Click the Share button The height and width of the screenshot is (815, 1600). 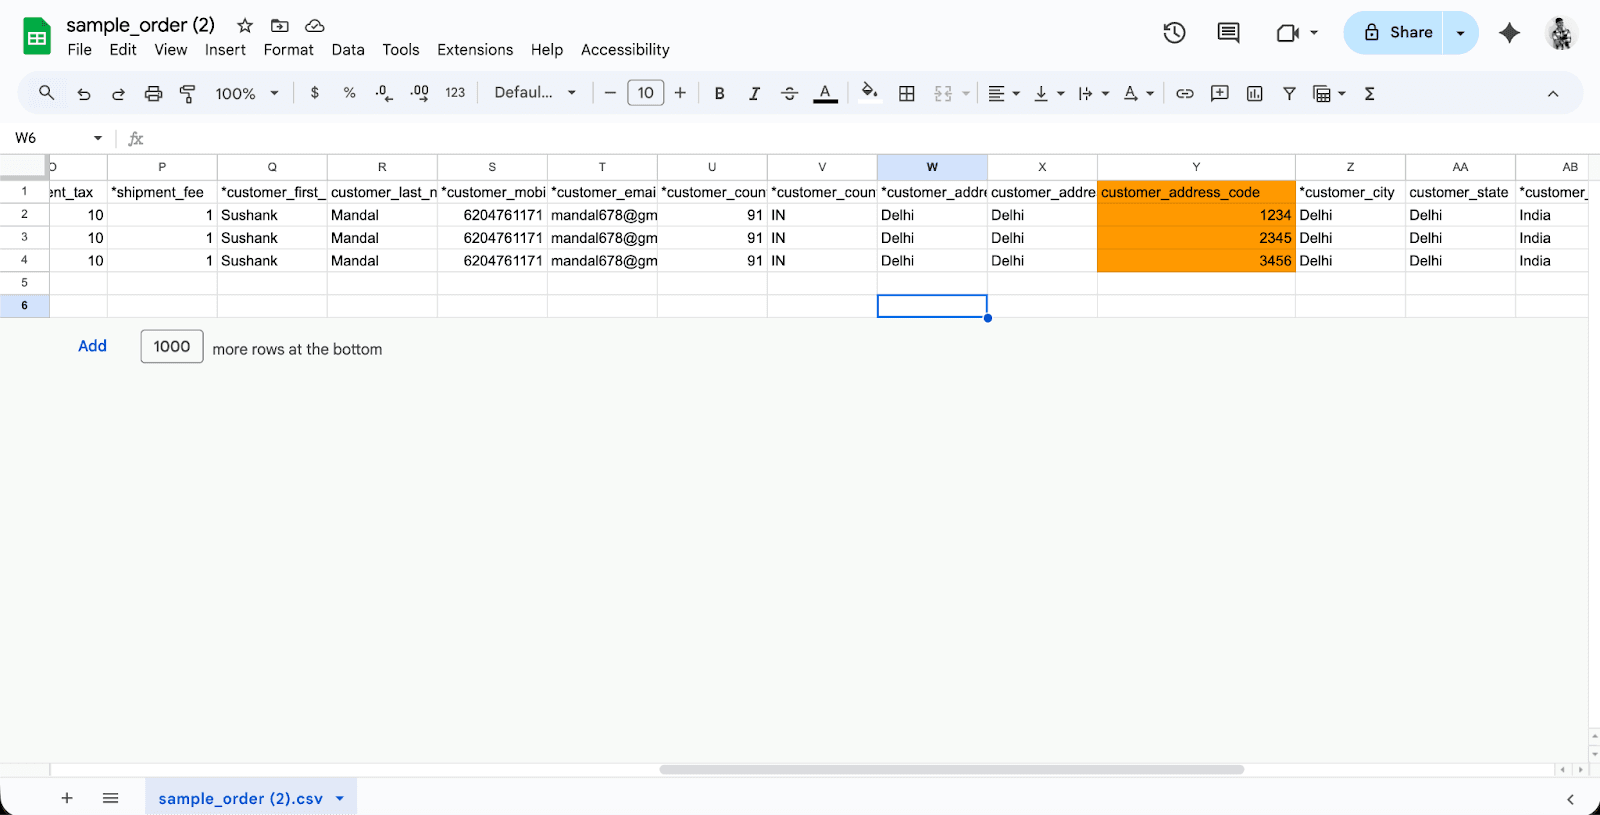pos(1398,33)
